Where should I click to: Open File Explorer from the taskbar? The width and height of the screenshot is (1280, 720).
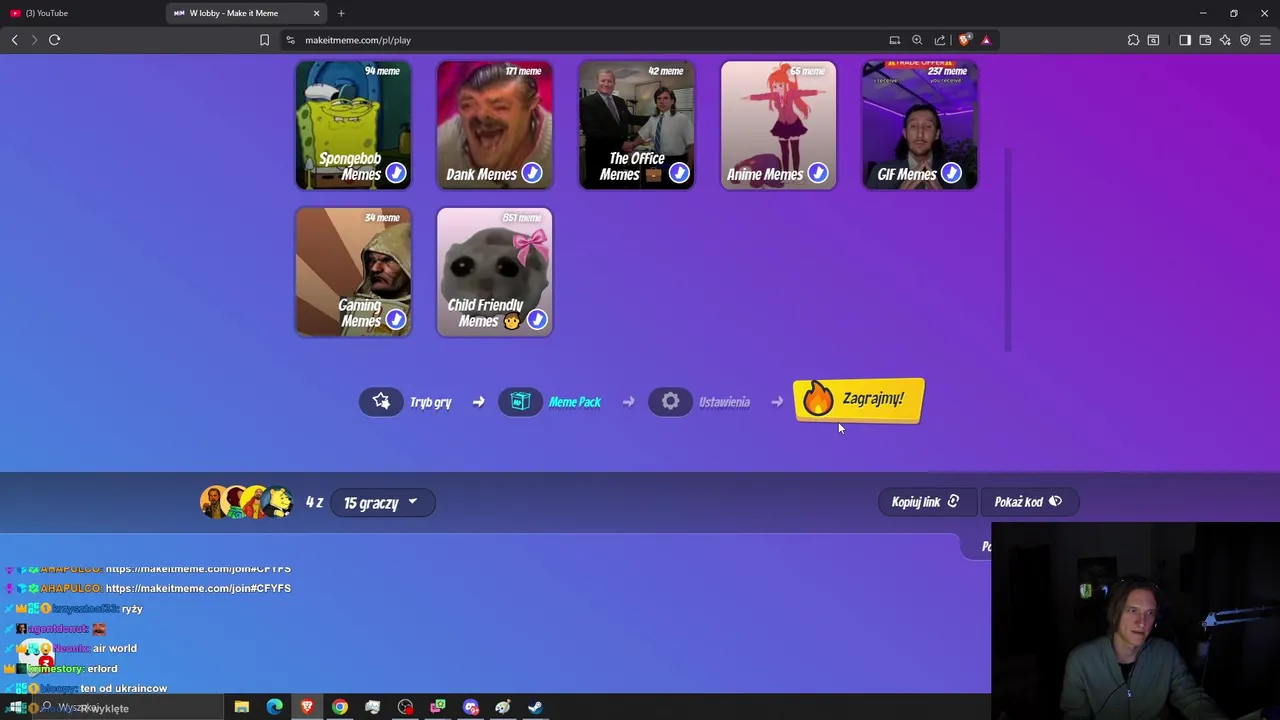coord(241,707)
